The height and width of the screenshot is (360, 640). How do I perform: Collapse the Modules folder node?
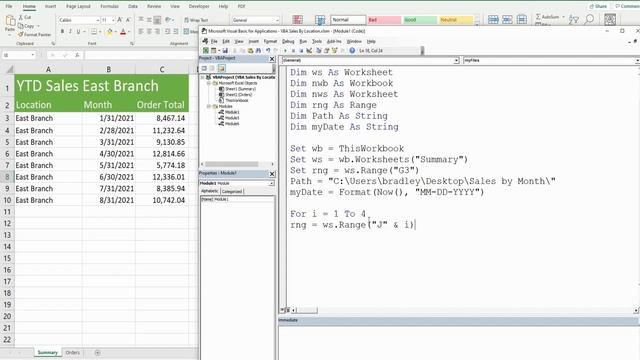(x=209, y=106)
